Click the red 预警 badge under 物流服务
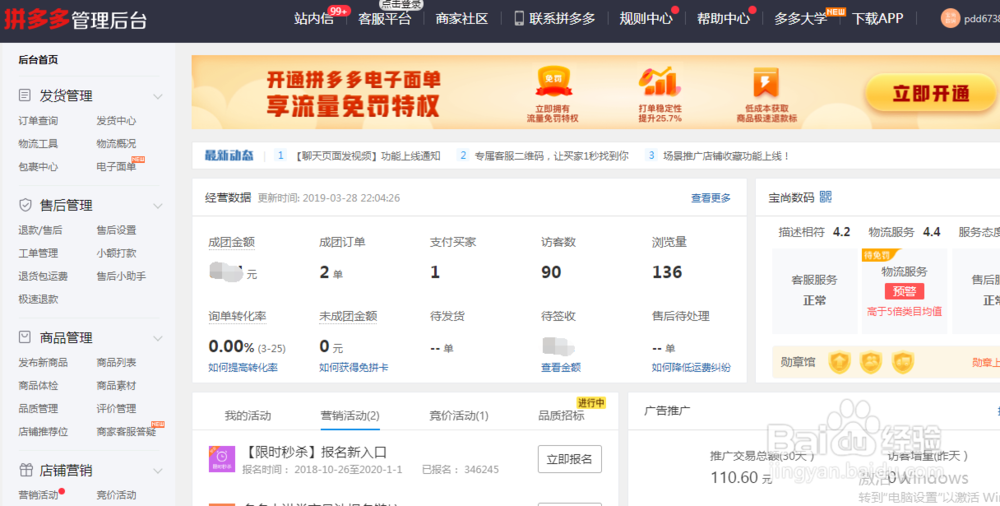1000x506 pixels. tap(904, 291)
